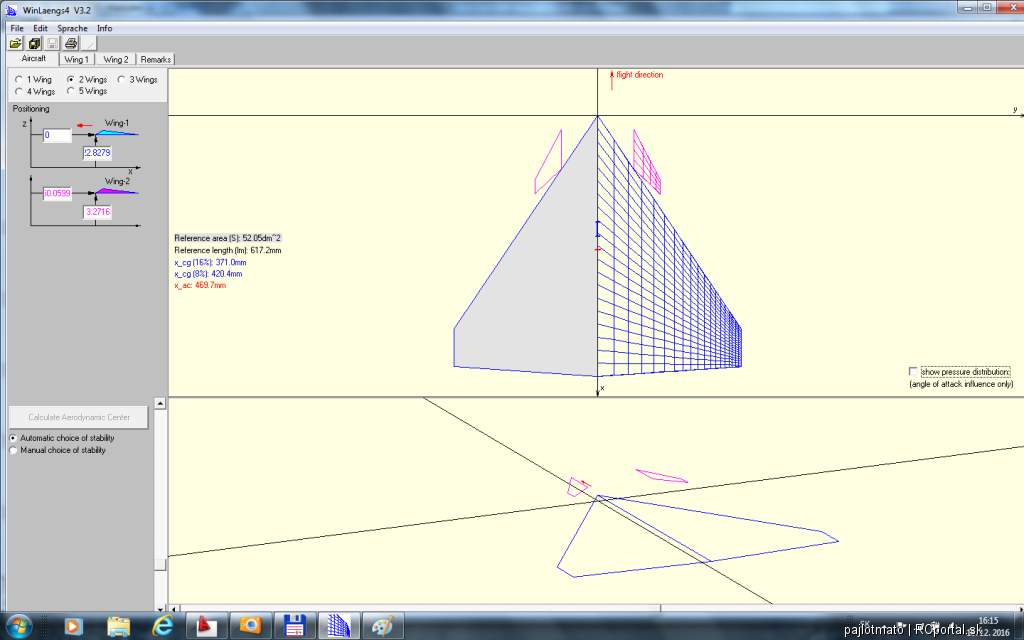Launch Windows Media Player from the taskbar
This screenshot has width=1024, height=640.
pyautogui.click(x=73, y=626)
